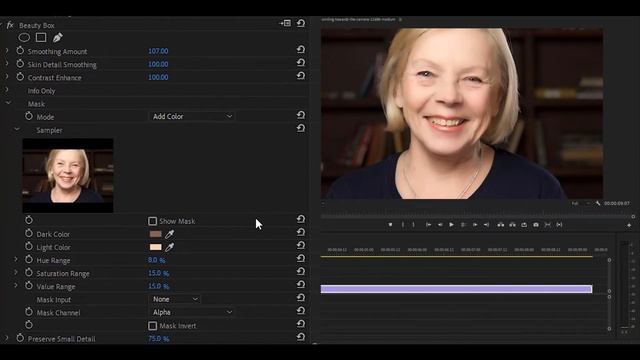The height and width of the screenshot is (360, 640).
Task: Reset the Beauty Box effect
Action: tap(301, 23)
